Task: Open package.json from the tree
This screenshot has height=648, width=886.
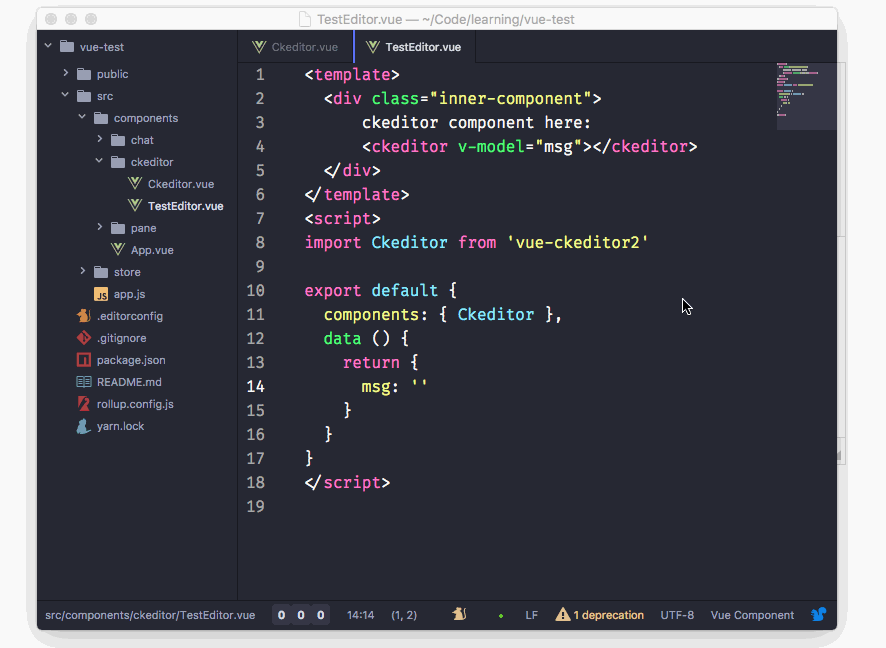Action: click(x=131, y=360)
